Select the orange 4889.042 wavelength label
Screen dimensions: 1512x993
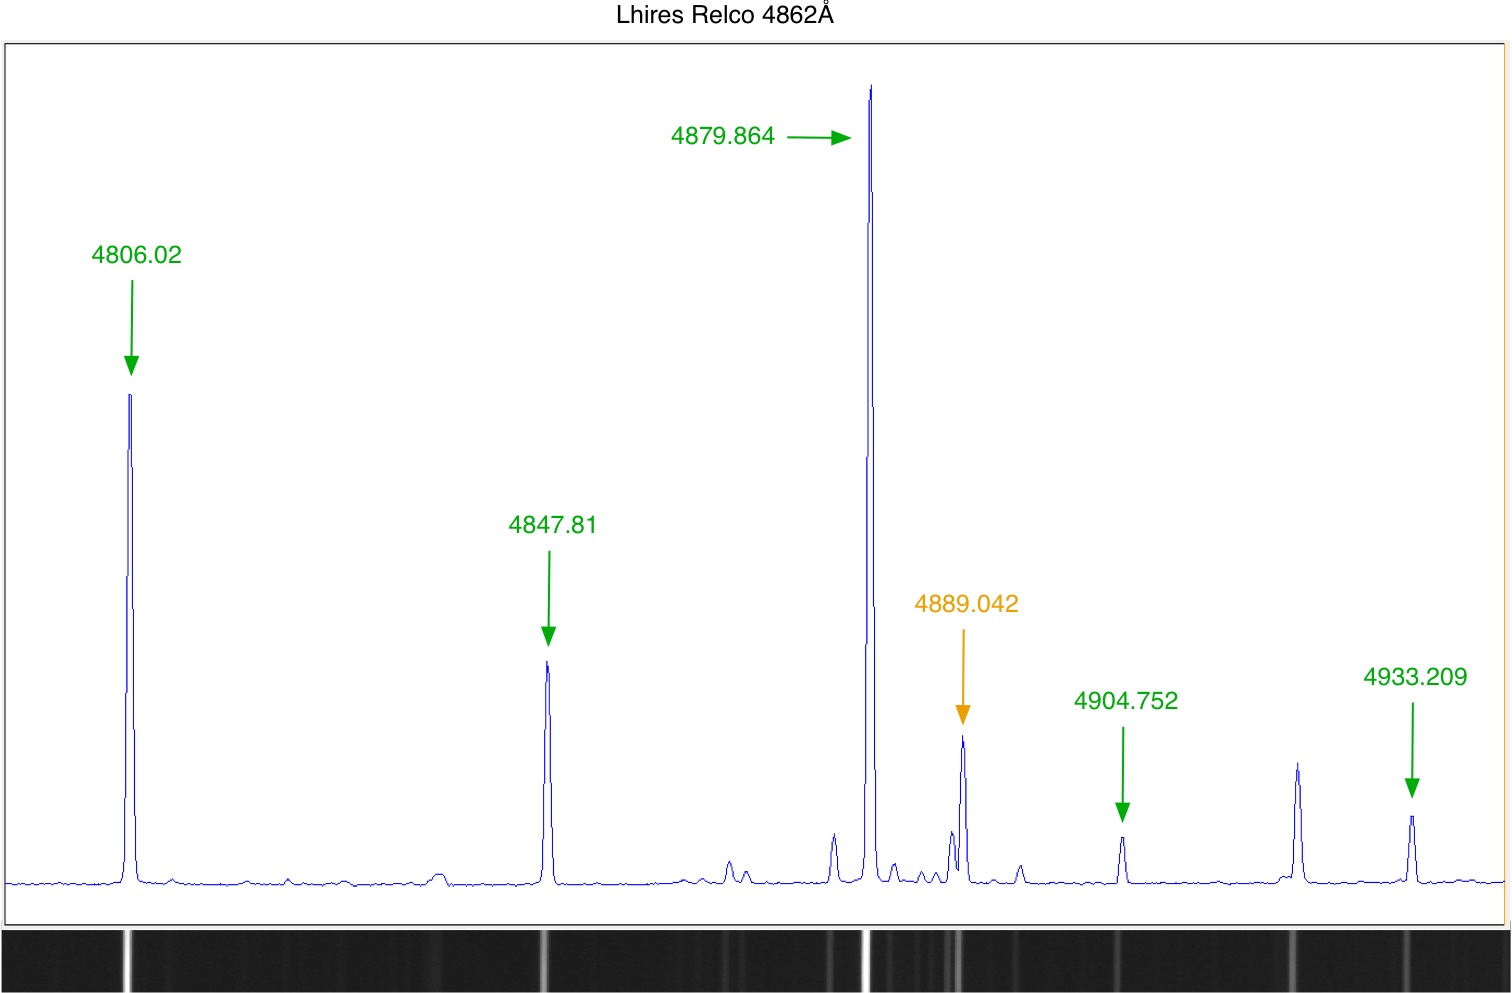pyautogui.click(x=966, y=604)
